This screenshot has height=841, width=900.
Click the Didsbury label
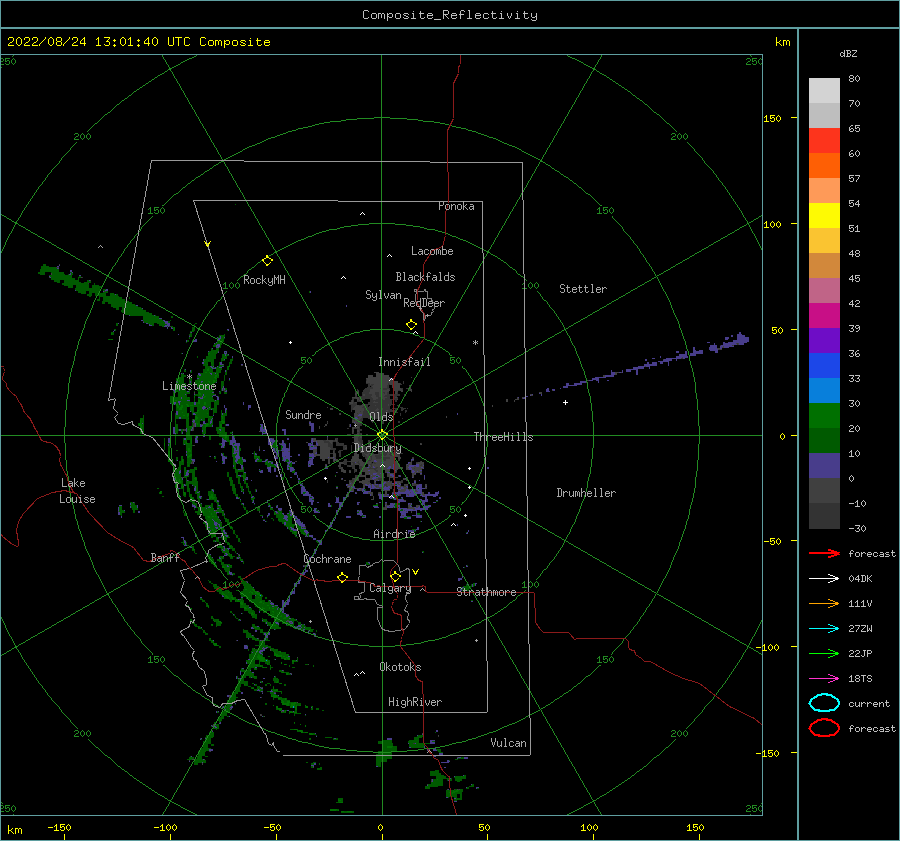(x=377, y=448)
